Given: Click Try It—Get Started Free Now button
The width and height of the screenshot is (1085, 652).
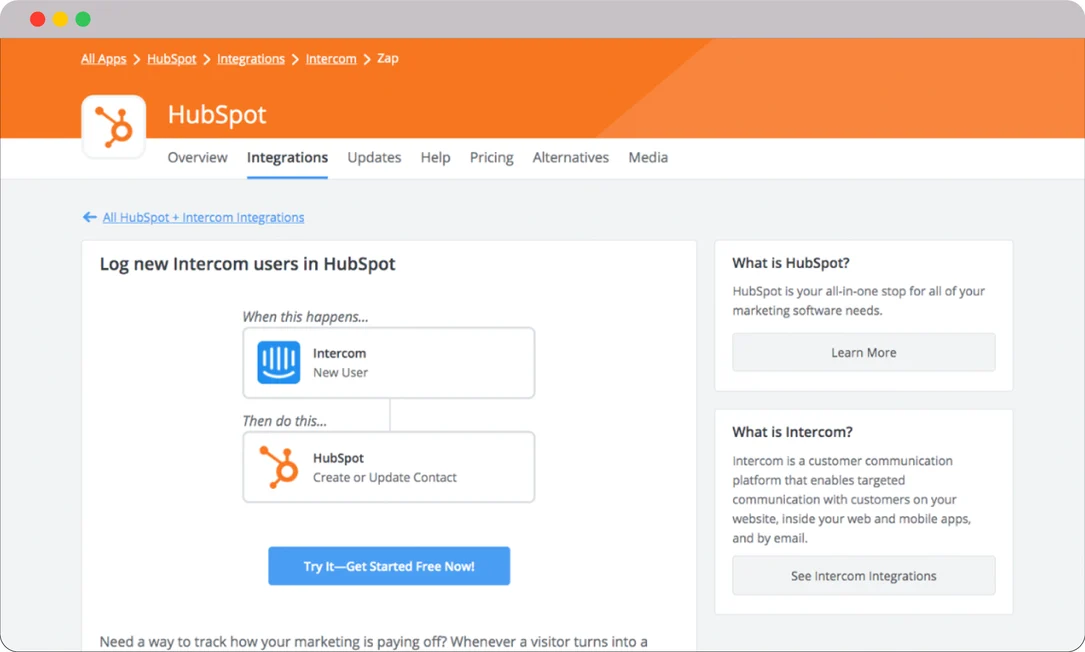Looking at the screenshot, I should click(389, 566).
